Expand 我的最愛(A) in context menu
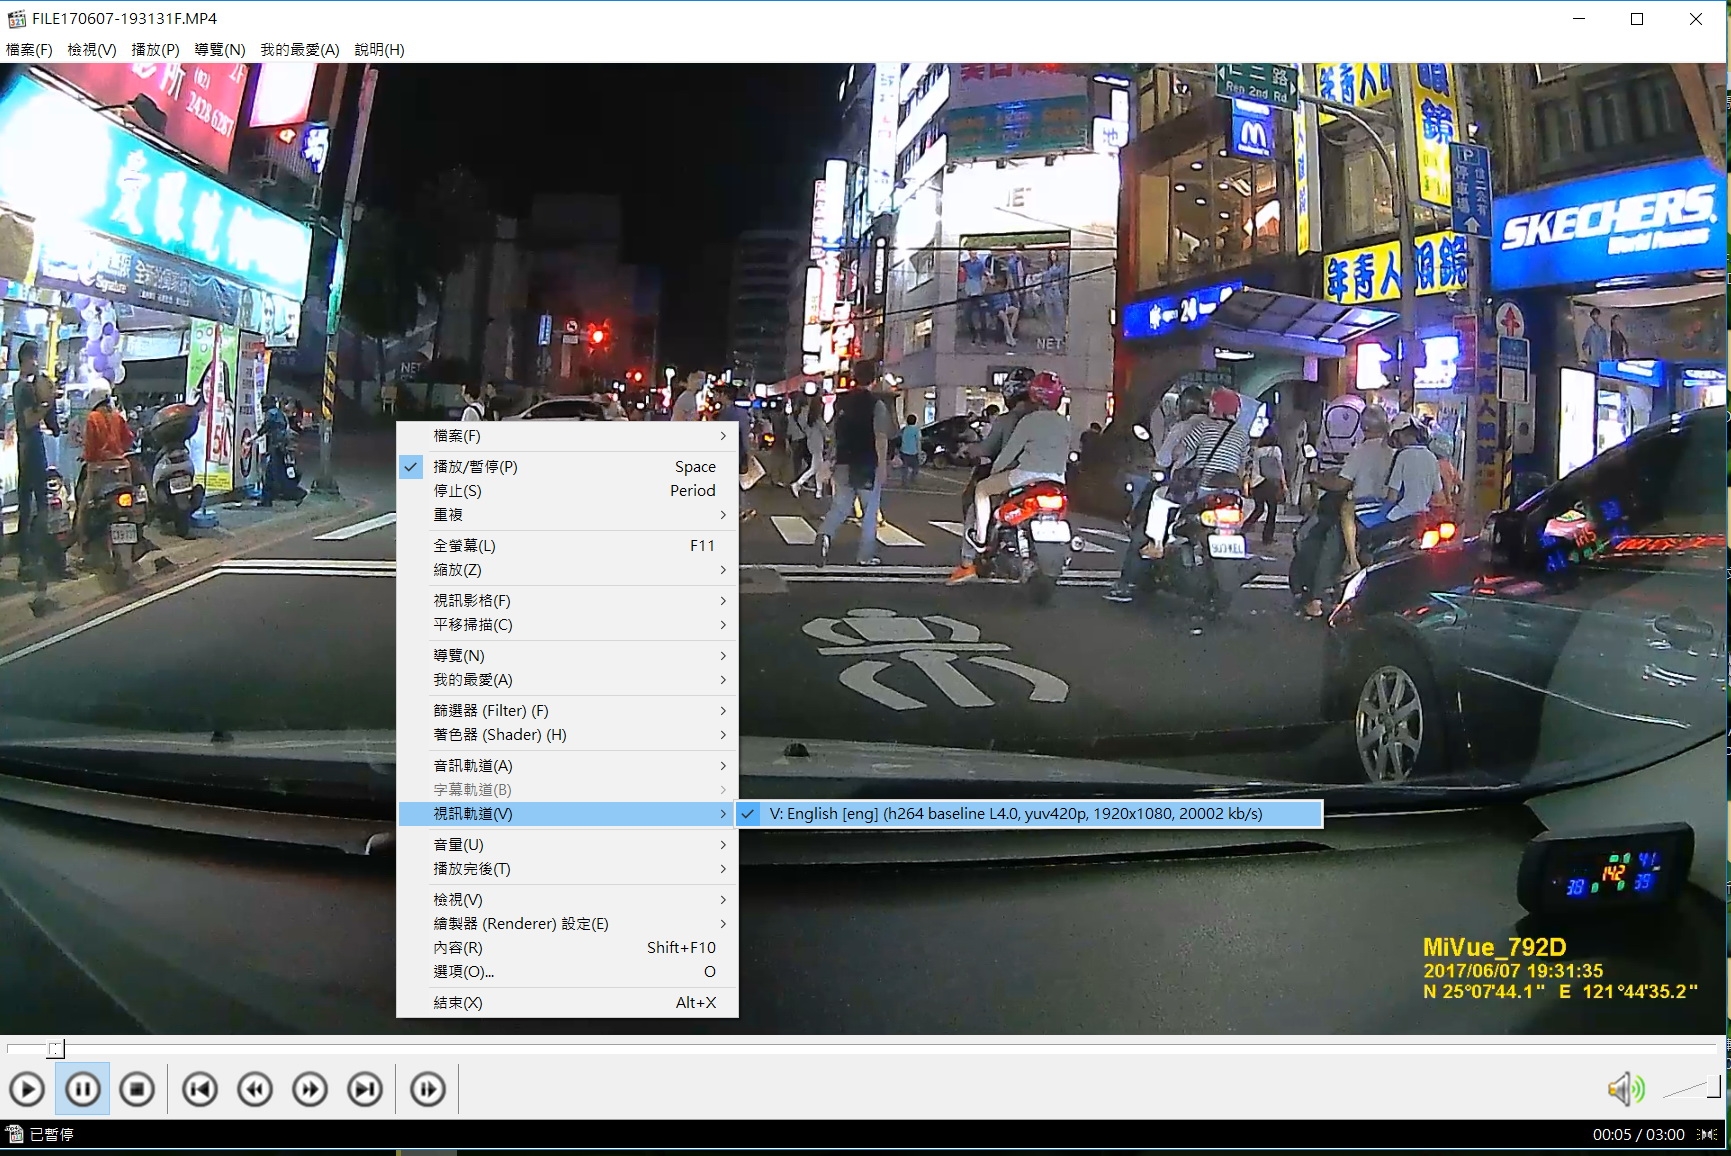The image size is (1731, 1156). click(568, 680)
